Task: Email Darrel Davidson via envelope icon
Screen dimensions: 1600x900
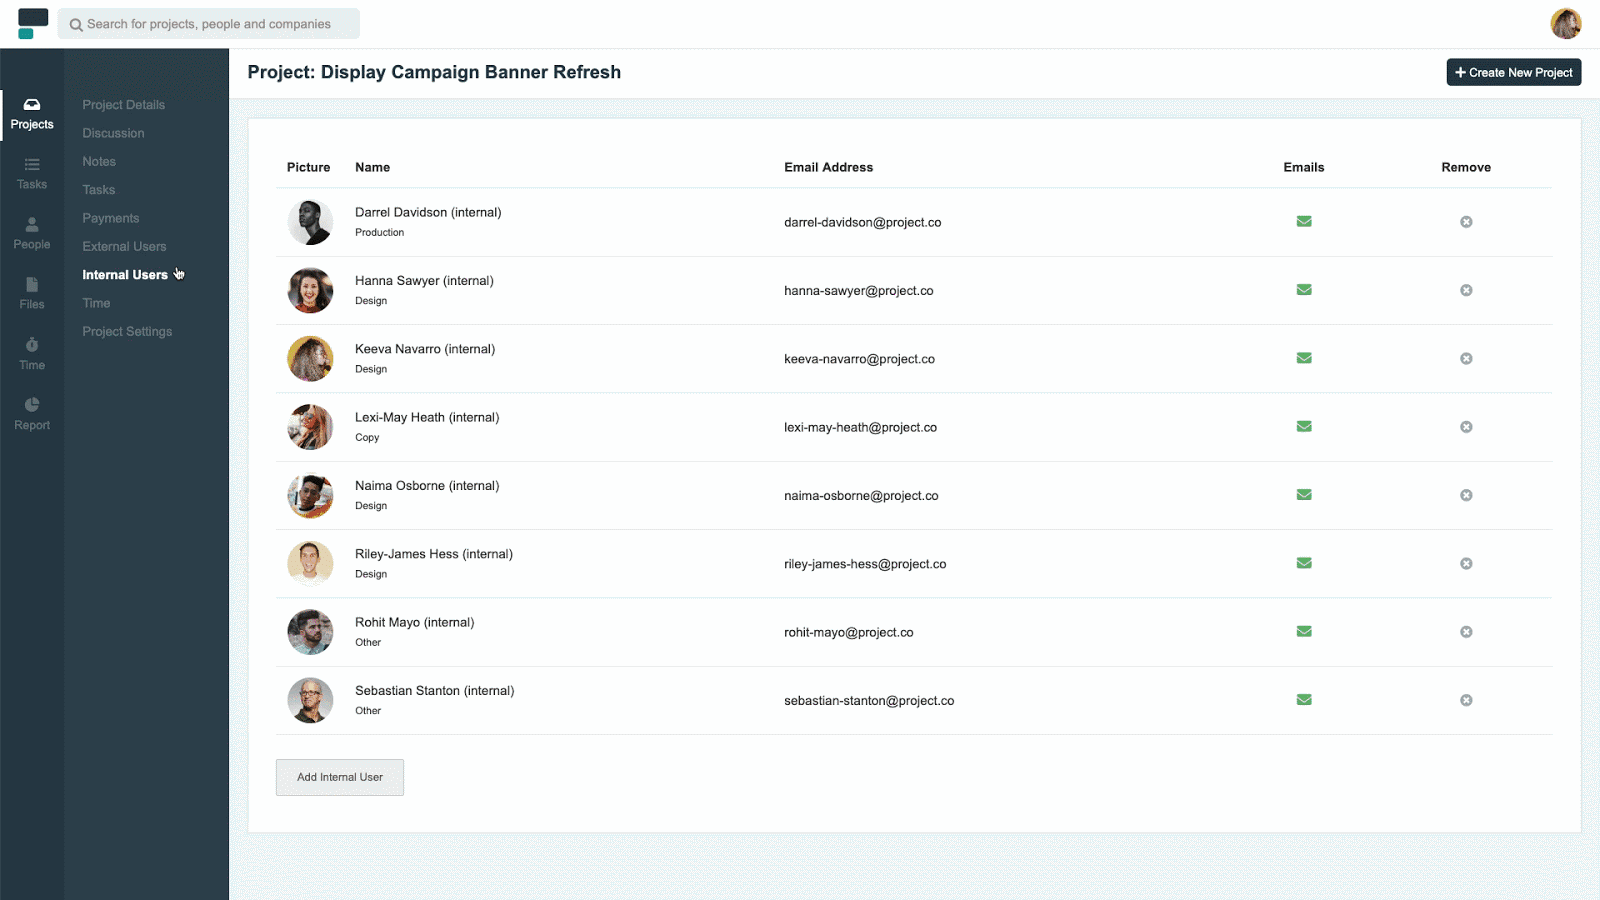Action: (1304, 222)
